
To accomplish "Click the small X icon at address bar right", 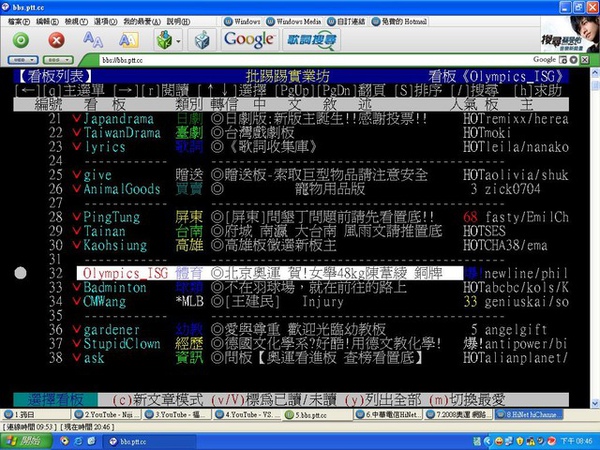I will click(585, 60).
